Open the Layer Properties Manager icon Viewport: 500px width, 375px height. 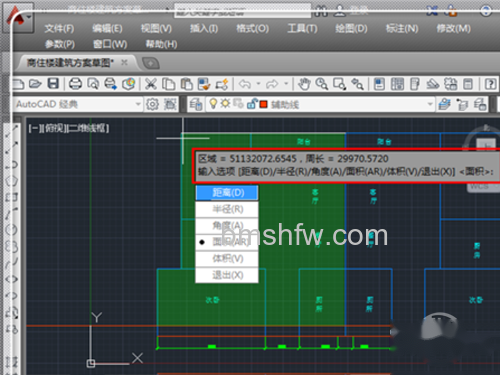[196, 105]
